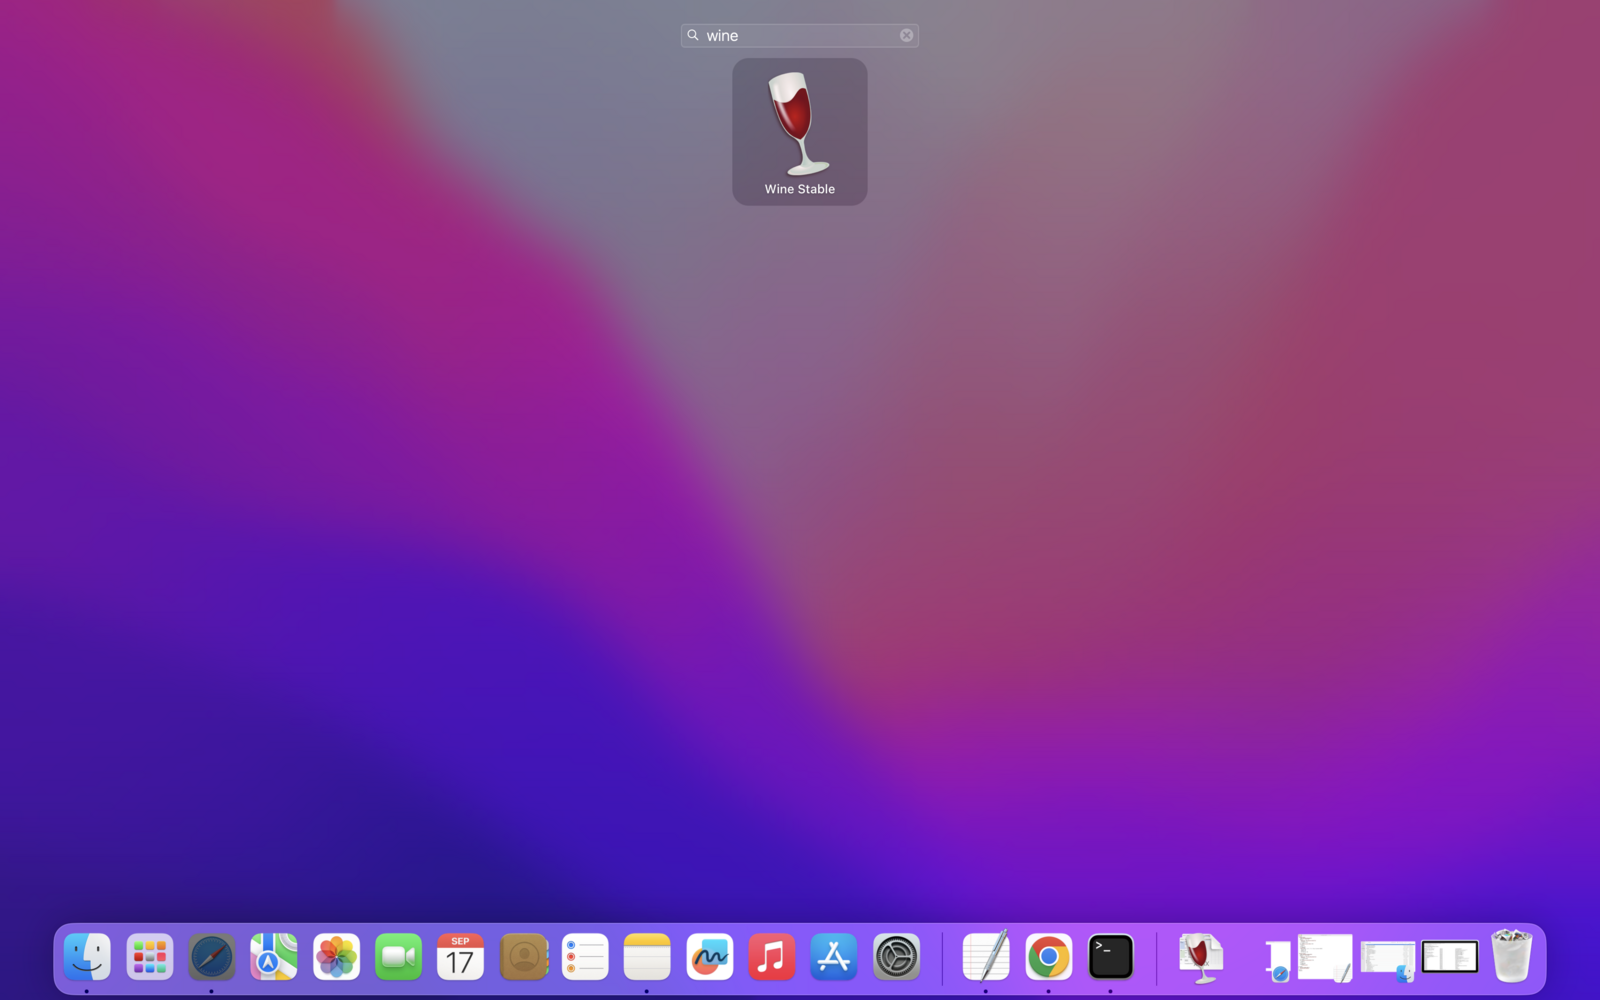Open Freeform from the Dock
1600x1000 pixels.
tap(710, 957)
